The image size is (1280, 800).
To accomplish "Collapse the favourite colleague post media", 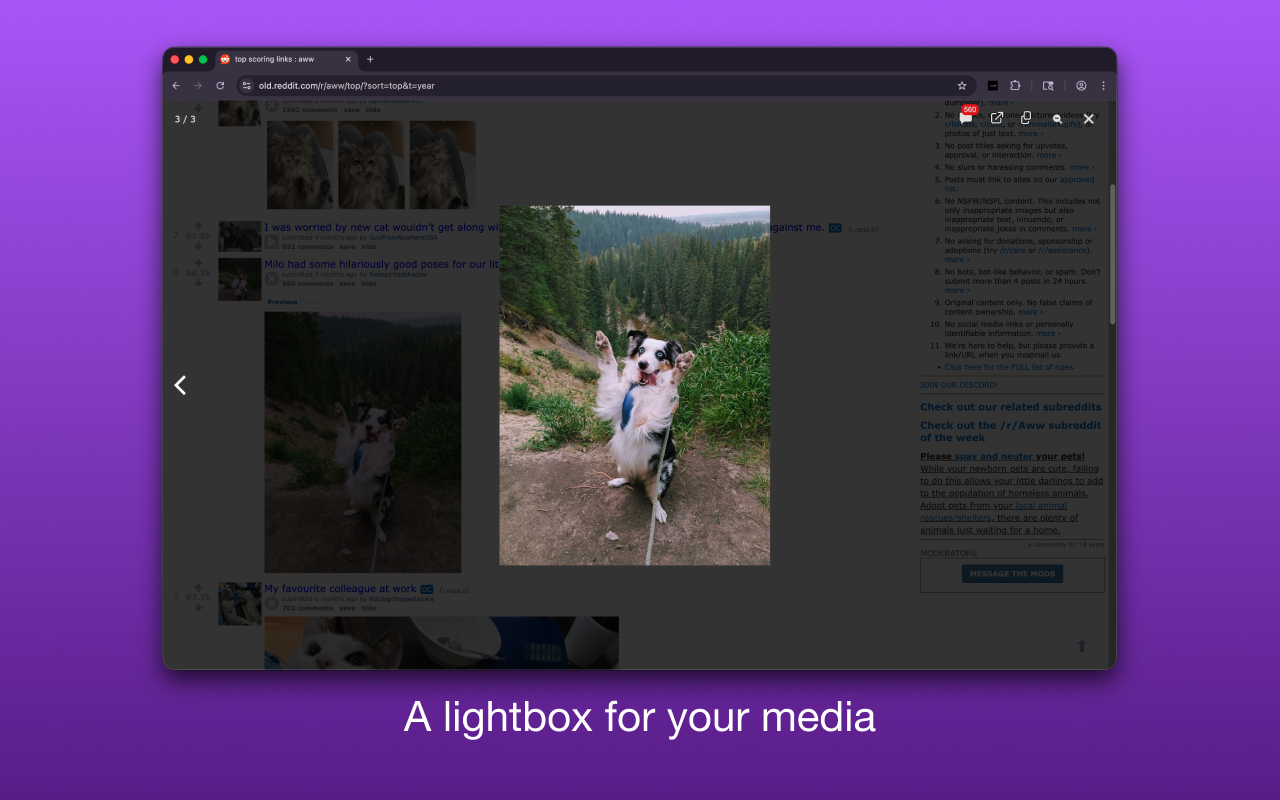I will [x=271, y=604].
